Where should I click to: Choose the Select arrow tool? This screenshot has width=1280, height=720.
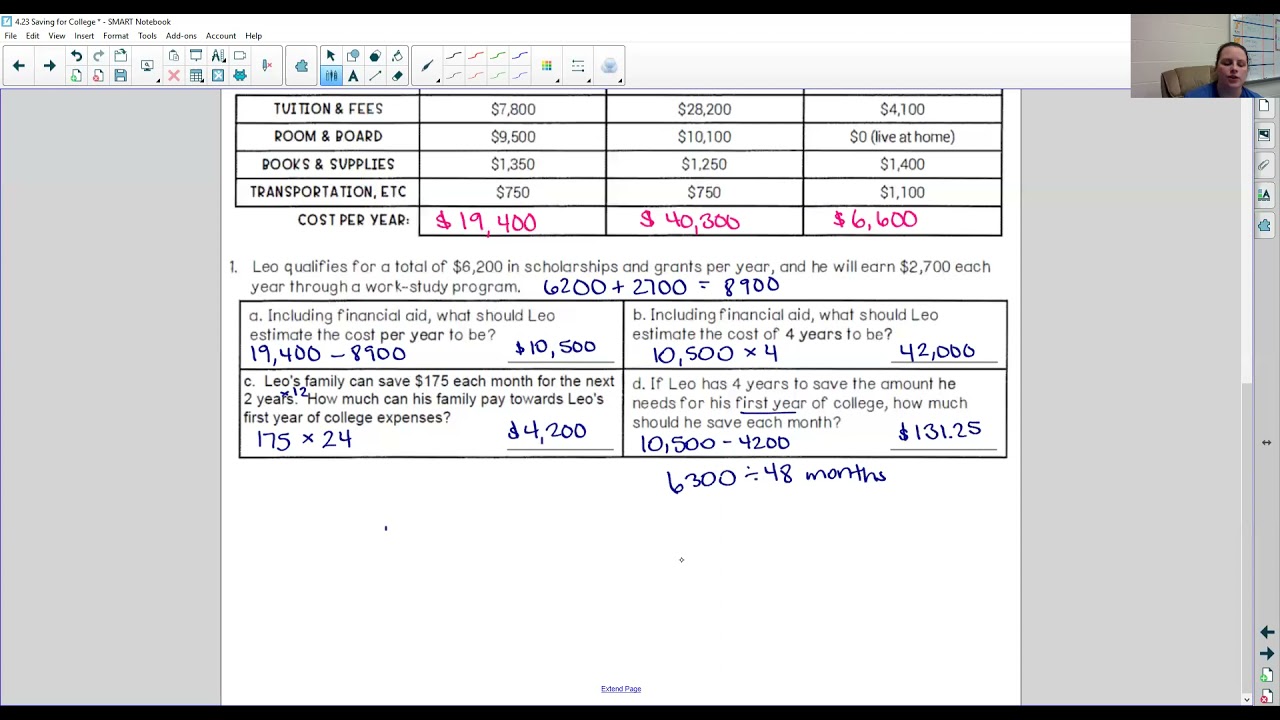[331, 56]
